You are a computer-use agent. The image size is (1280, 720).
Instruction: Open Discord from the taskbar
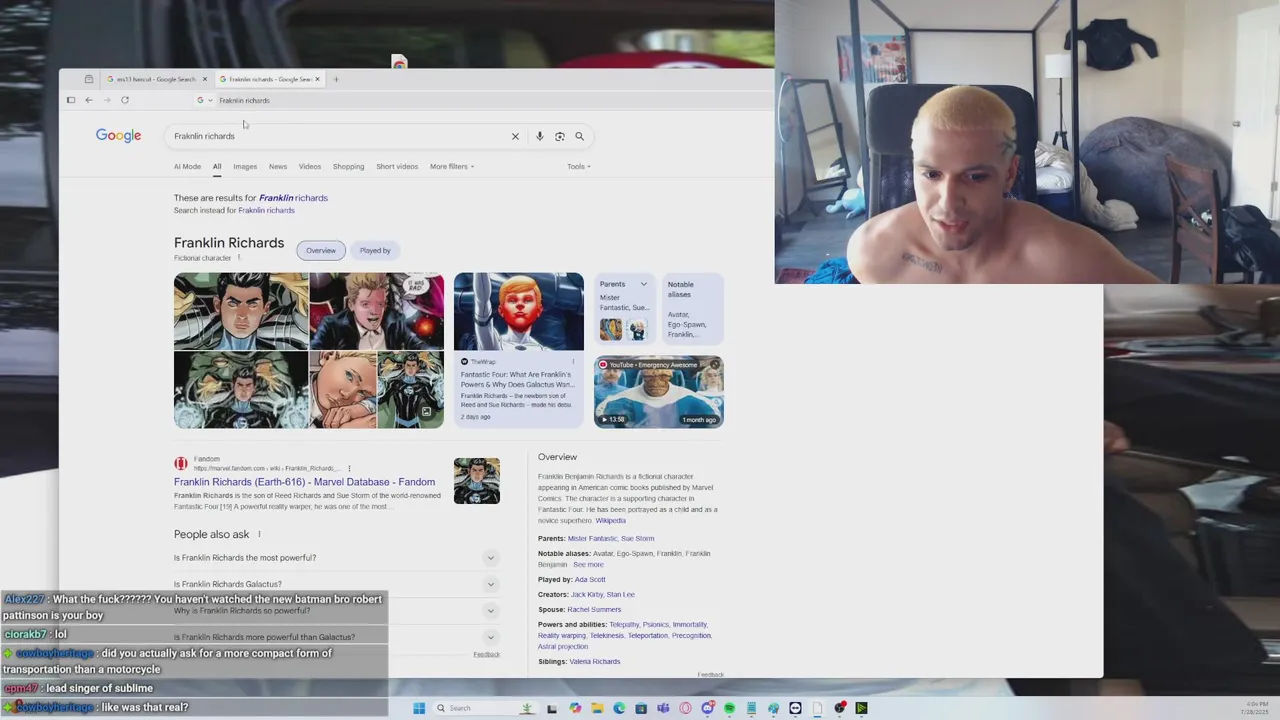point(707,708)
